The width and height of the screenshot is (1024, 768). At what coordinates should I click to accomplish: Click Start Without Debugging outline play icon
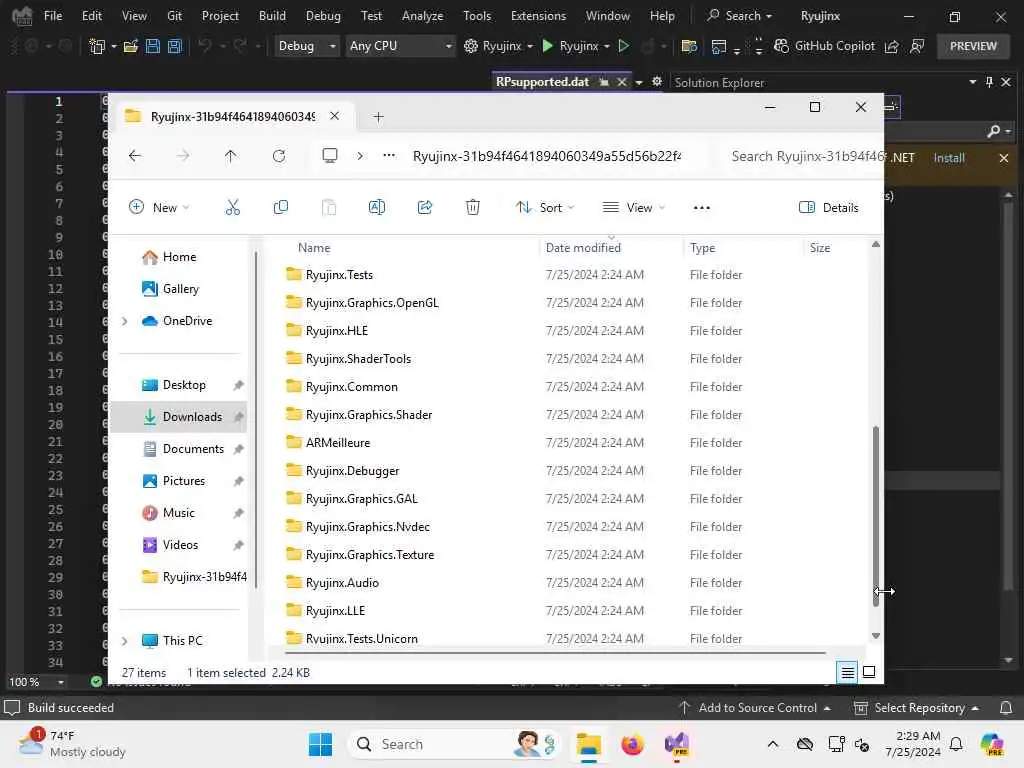click(x=624, y=46)
